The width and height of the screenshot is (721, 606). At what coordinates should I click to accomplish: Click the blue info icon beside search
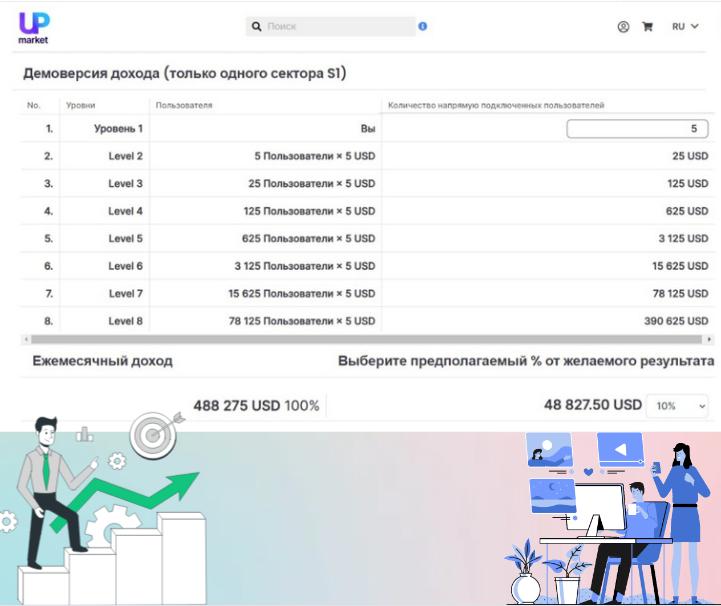click(x=423, y=26)
